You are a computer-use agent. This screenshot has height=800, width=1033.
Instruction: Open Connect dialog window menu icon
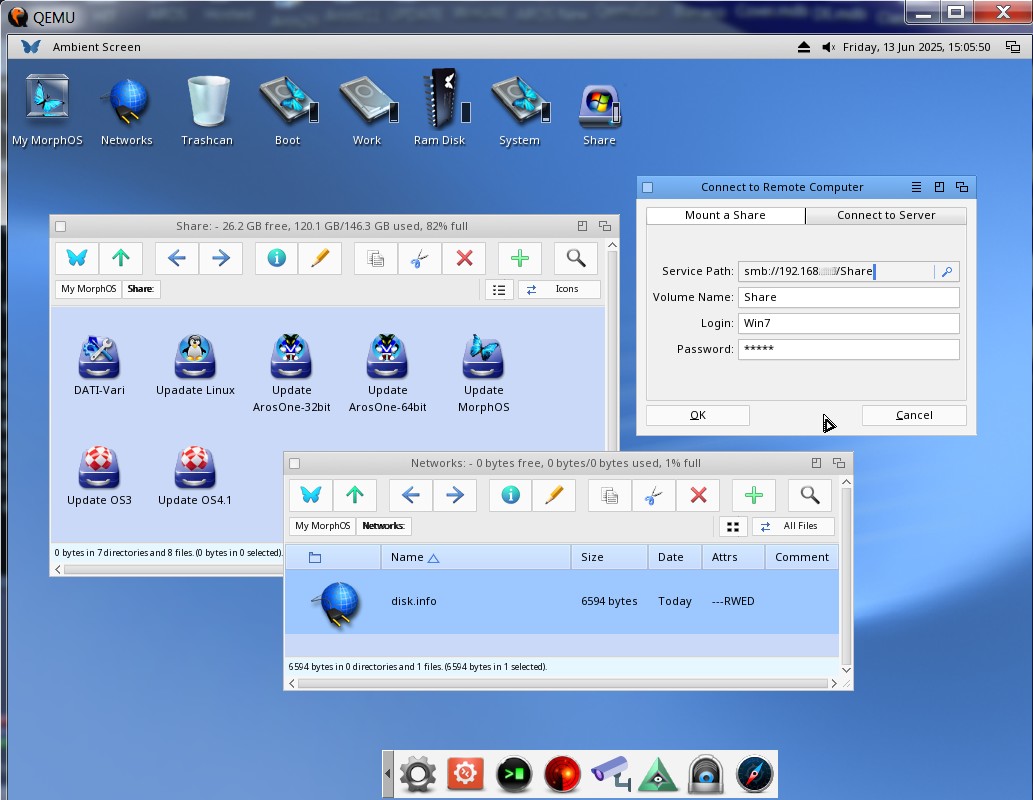point(916,187)
